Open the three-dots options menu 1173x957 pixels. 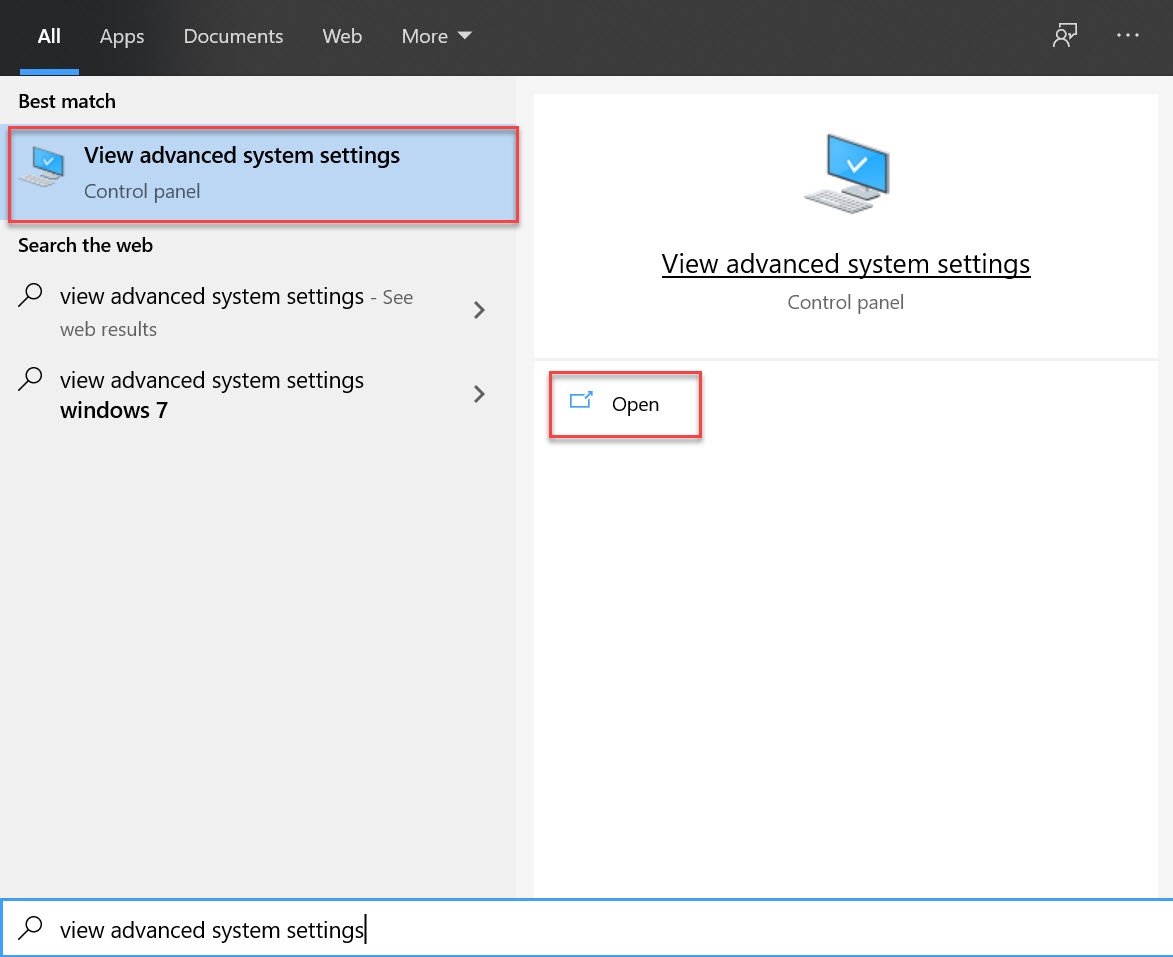pyautogui.click(x=1127, y=35)
